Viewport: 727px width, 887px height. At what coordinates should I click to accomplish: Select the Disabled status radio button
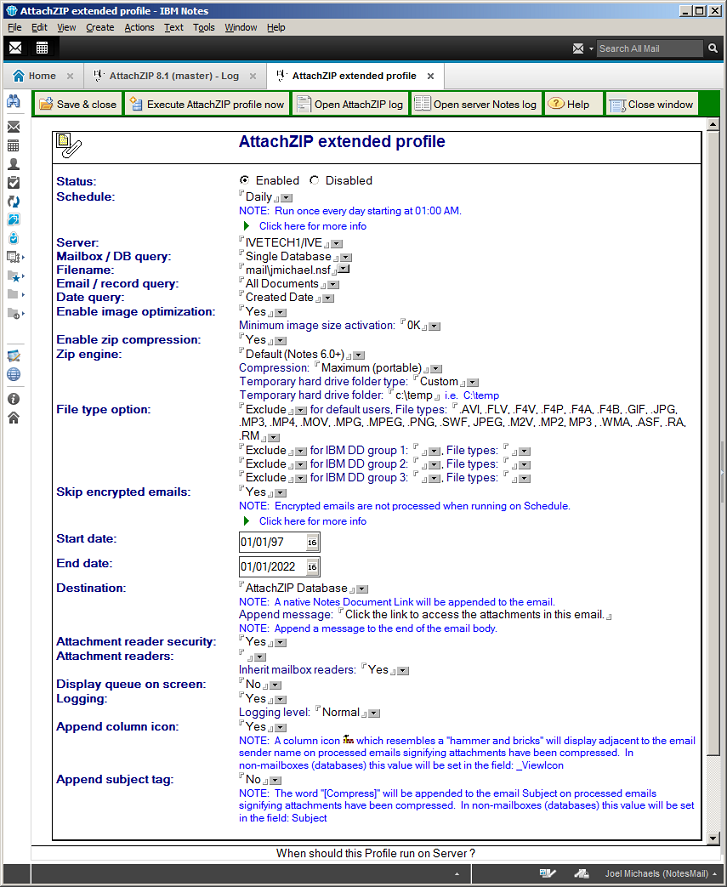pyautogui.click(x=314, y=180)
